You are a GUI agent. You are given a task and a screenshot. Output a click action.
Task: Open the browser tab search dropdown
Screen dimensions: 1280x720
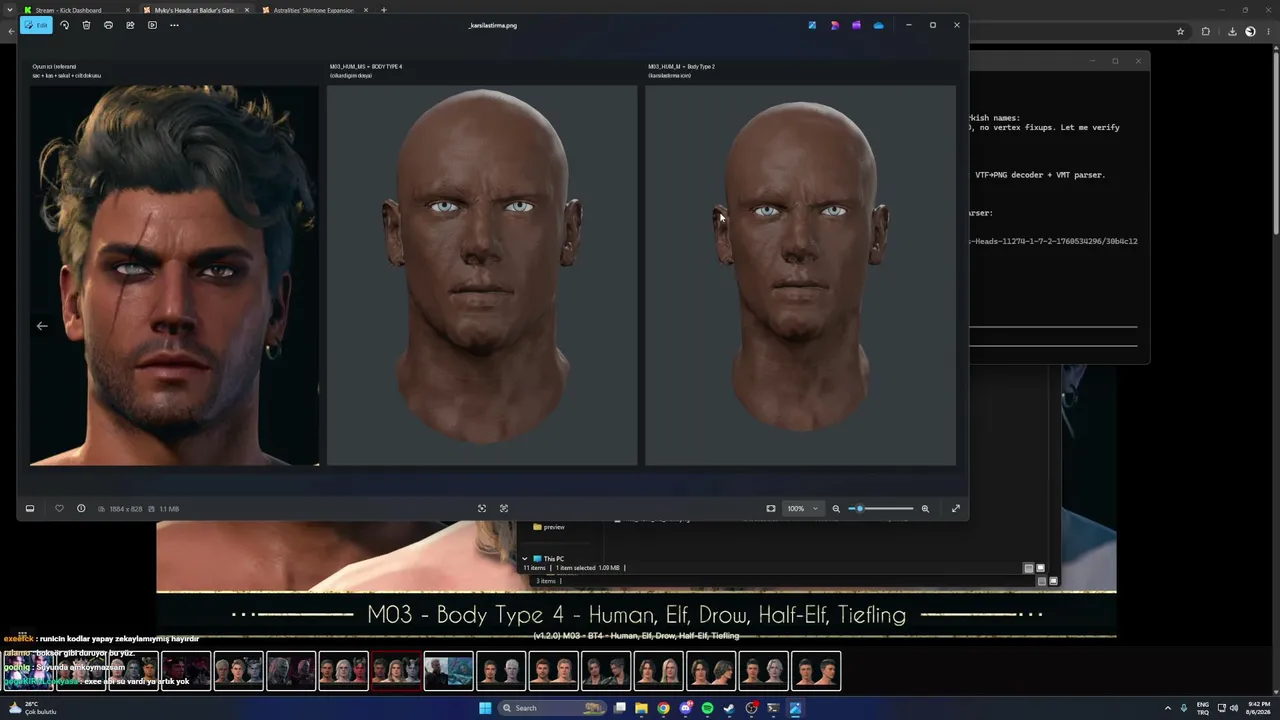(10, 10)
